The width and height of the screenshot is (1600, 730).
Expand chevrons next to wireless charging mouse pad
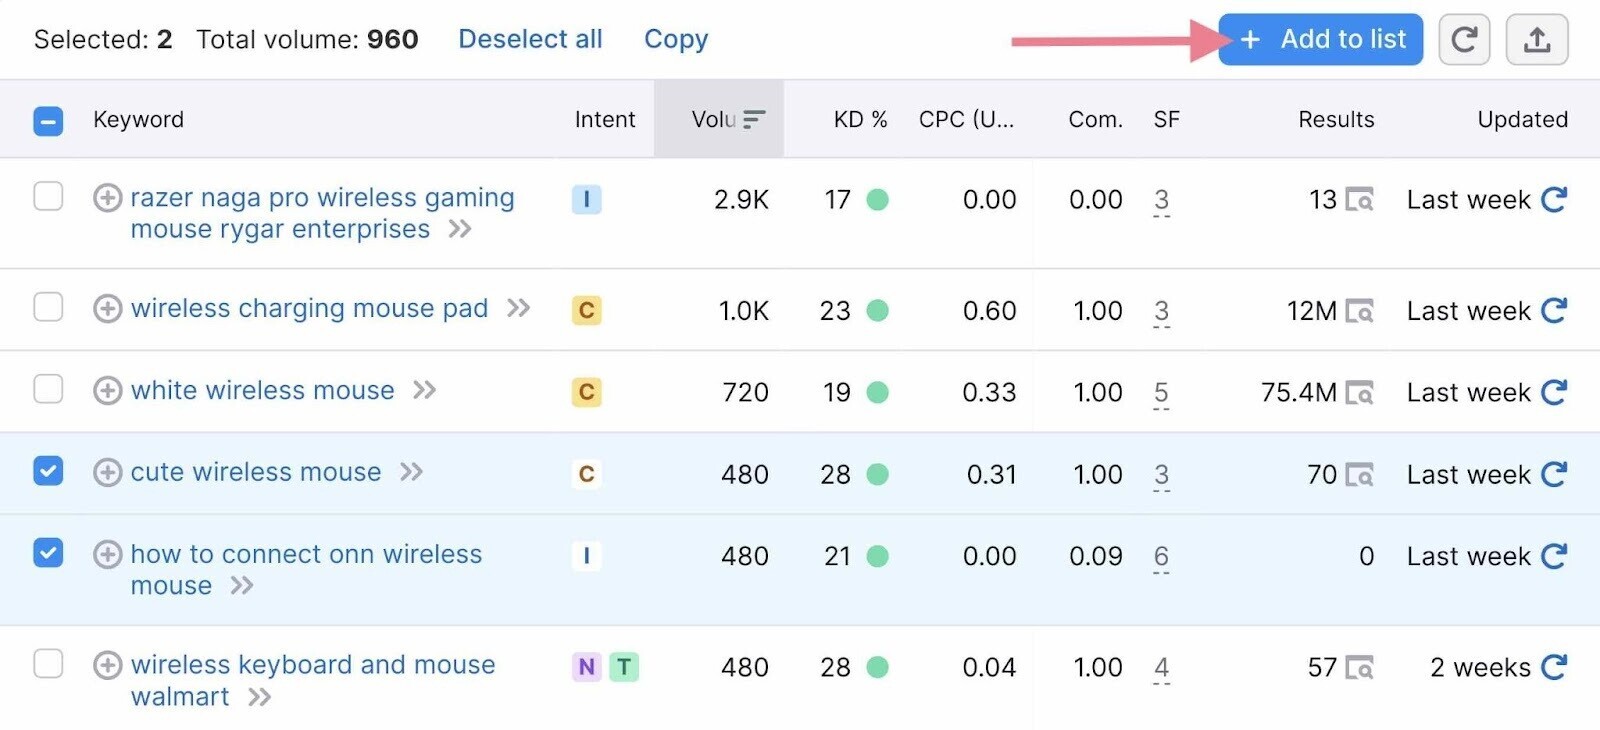(x=518, y=308)
